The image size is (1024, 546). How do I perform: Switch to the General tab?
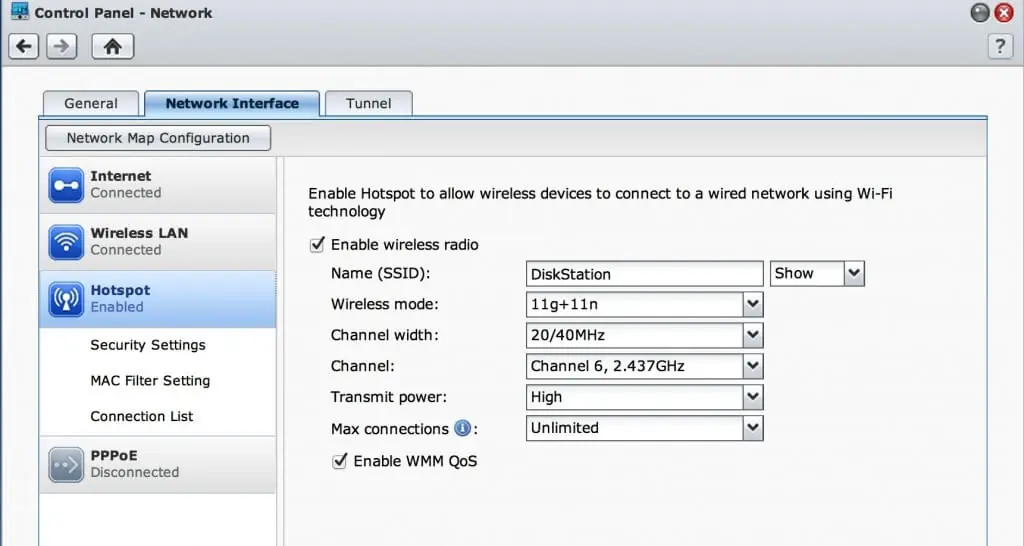[91, 103]
